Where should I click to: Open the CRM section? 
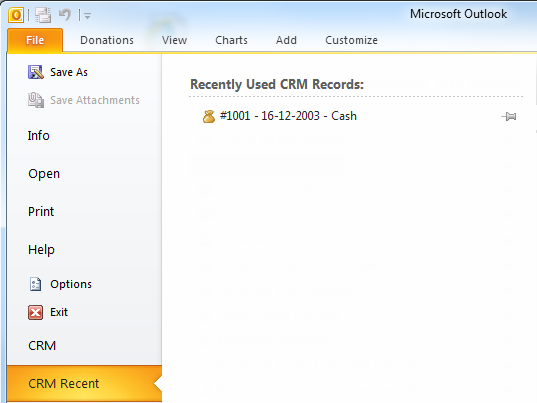click(42, 346)
